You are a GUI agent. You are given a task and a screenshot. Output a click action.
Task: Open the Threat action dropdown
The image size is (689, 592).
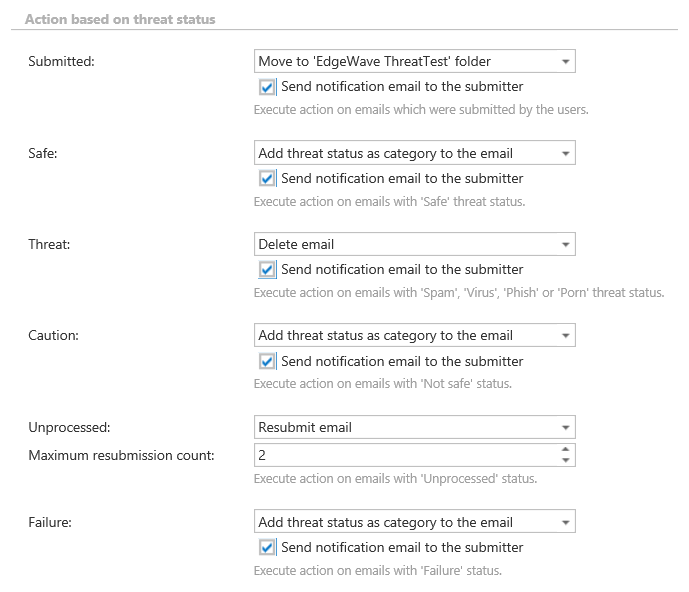coord(414,244)
